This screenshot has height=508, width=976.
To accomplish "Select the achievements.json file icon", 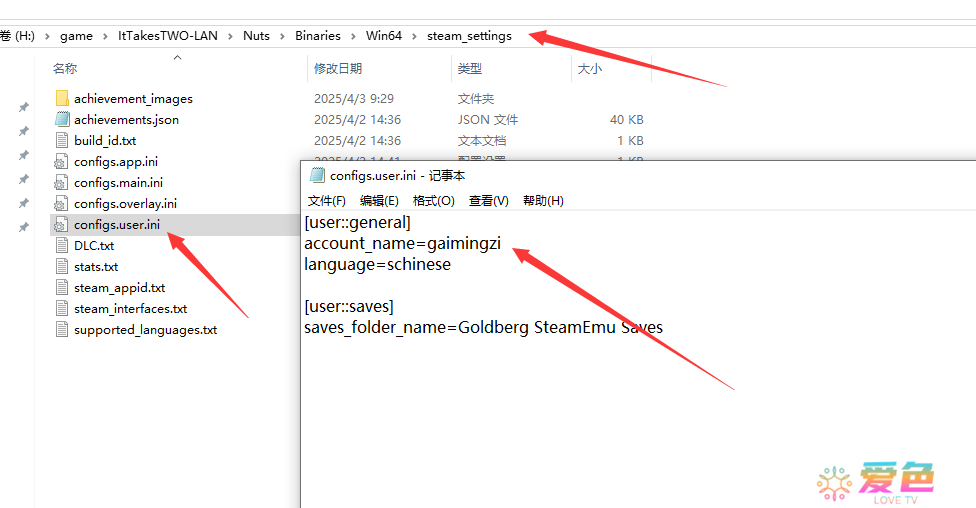I will tap(62, 120).
